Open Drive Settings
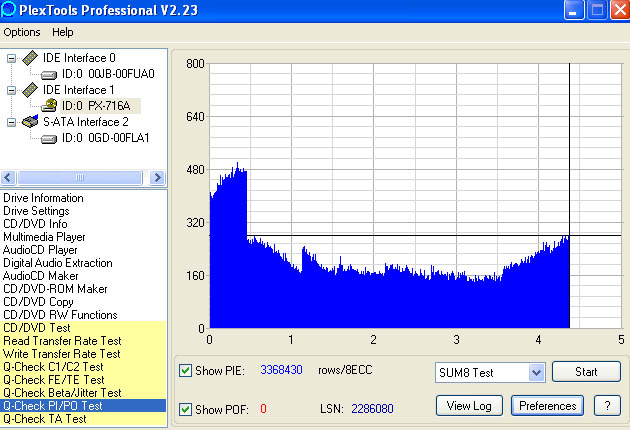The image size is (630, 430). pyautogui.click(x=36, y=211)
